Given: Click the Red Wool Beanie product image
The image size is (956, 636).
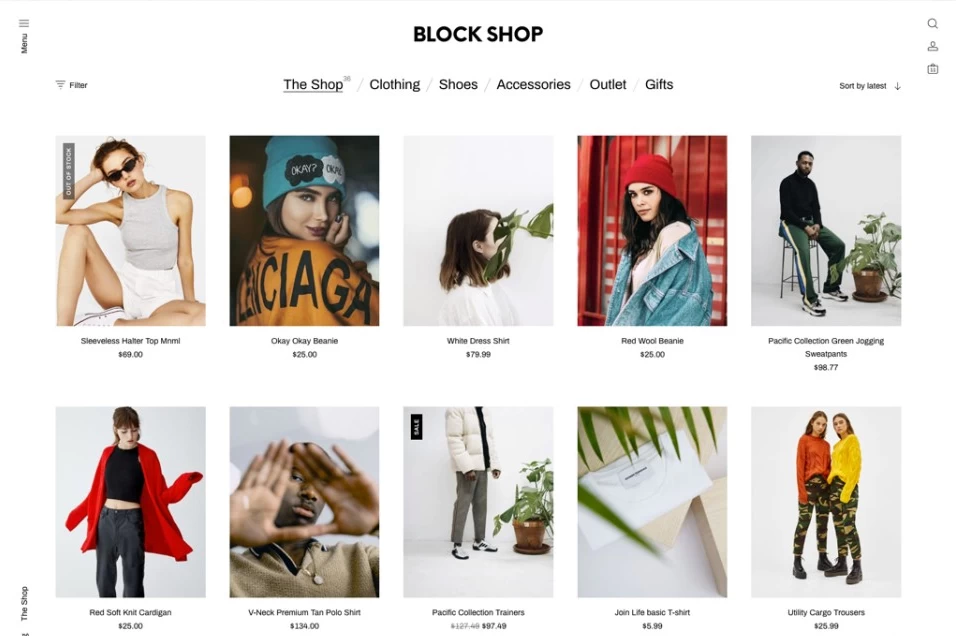Looking at the screenshot, I should [x=652, y=230].
